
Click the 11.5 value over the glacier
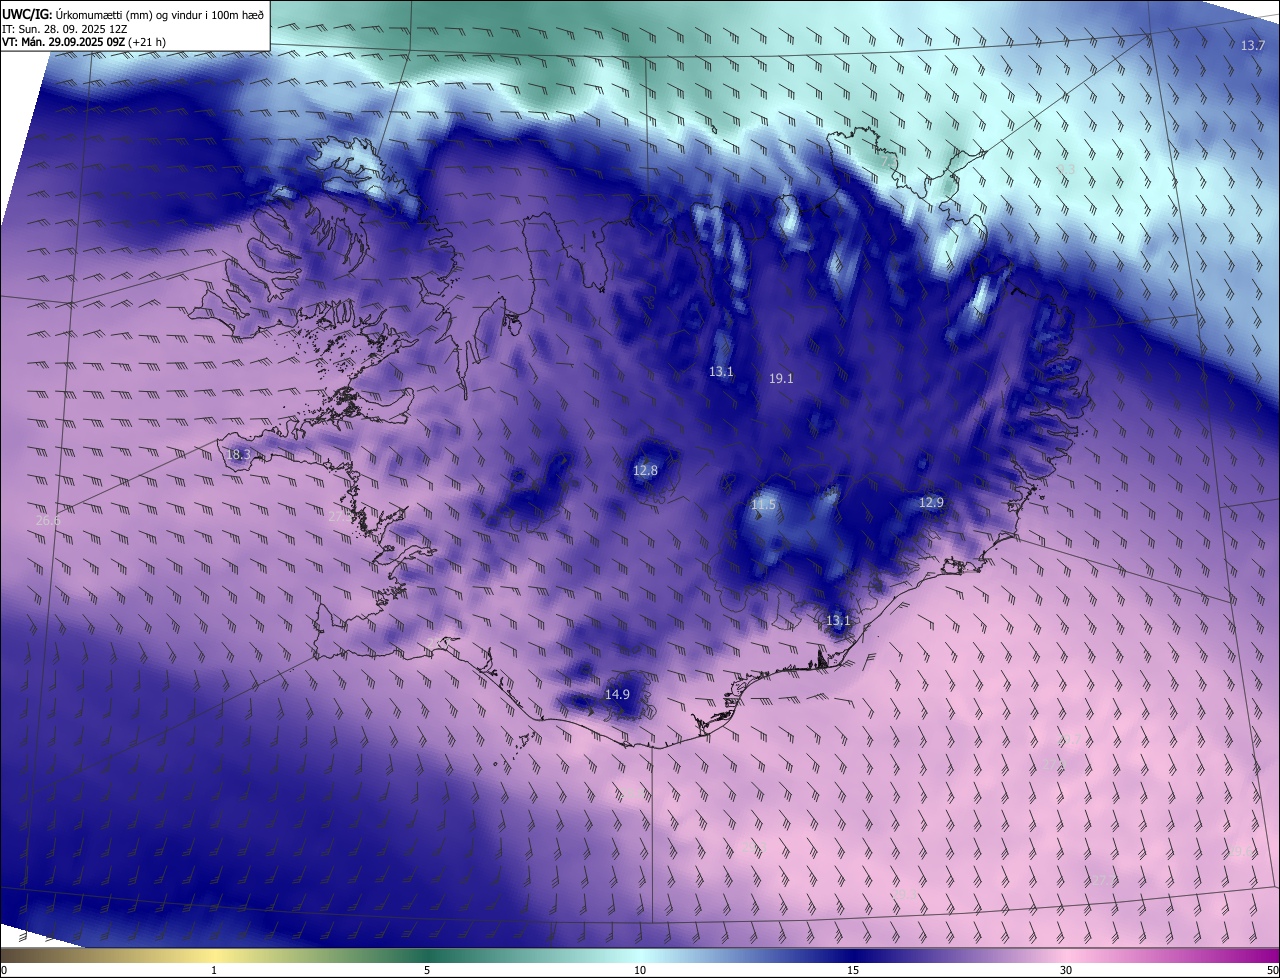click(x=763, y=505)
